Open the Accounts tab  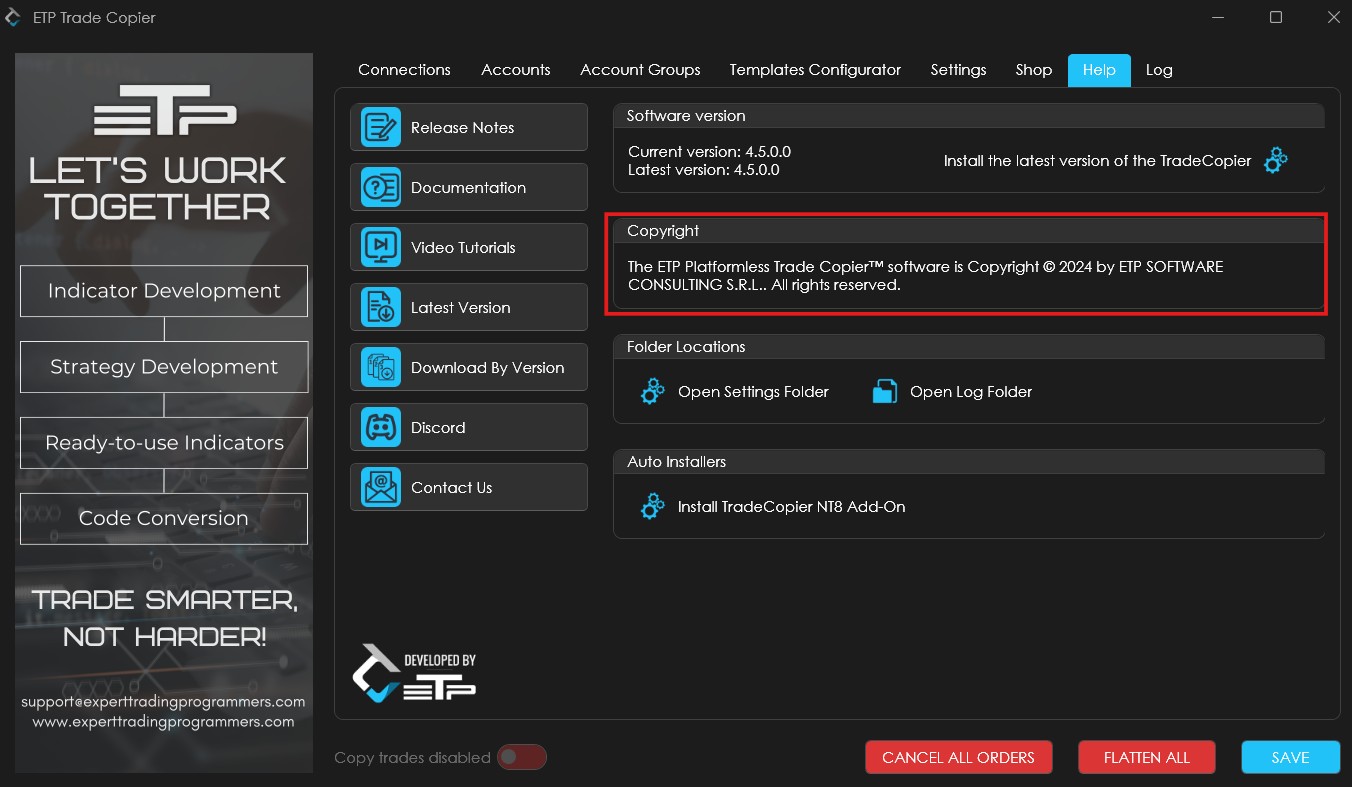pyautogui.click(x=515, y=70)
